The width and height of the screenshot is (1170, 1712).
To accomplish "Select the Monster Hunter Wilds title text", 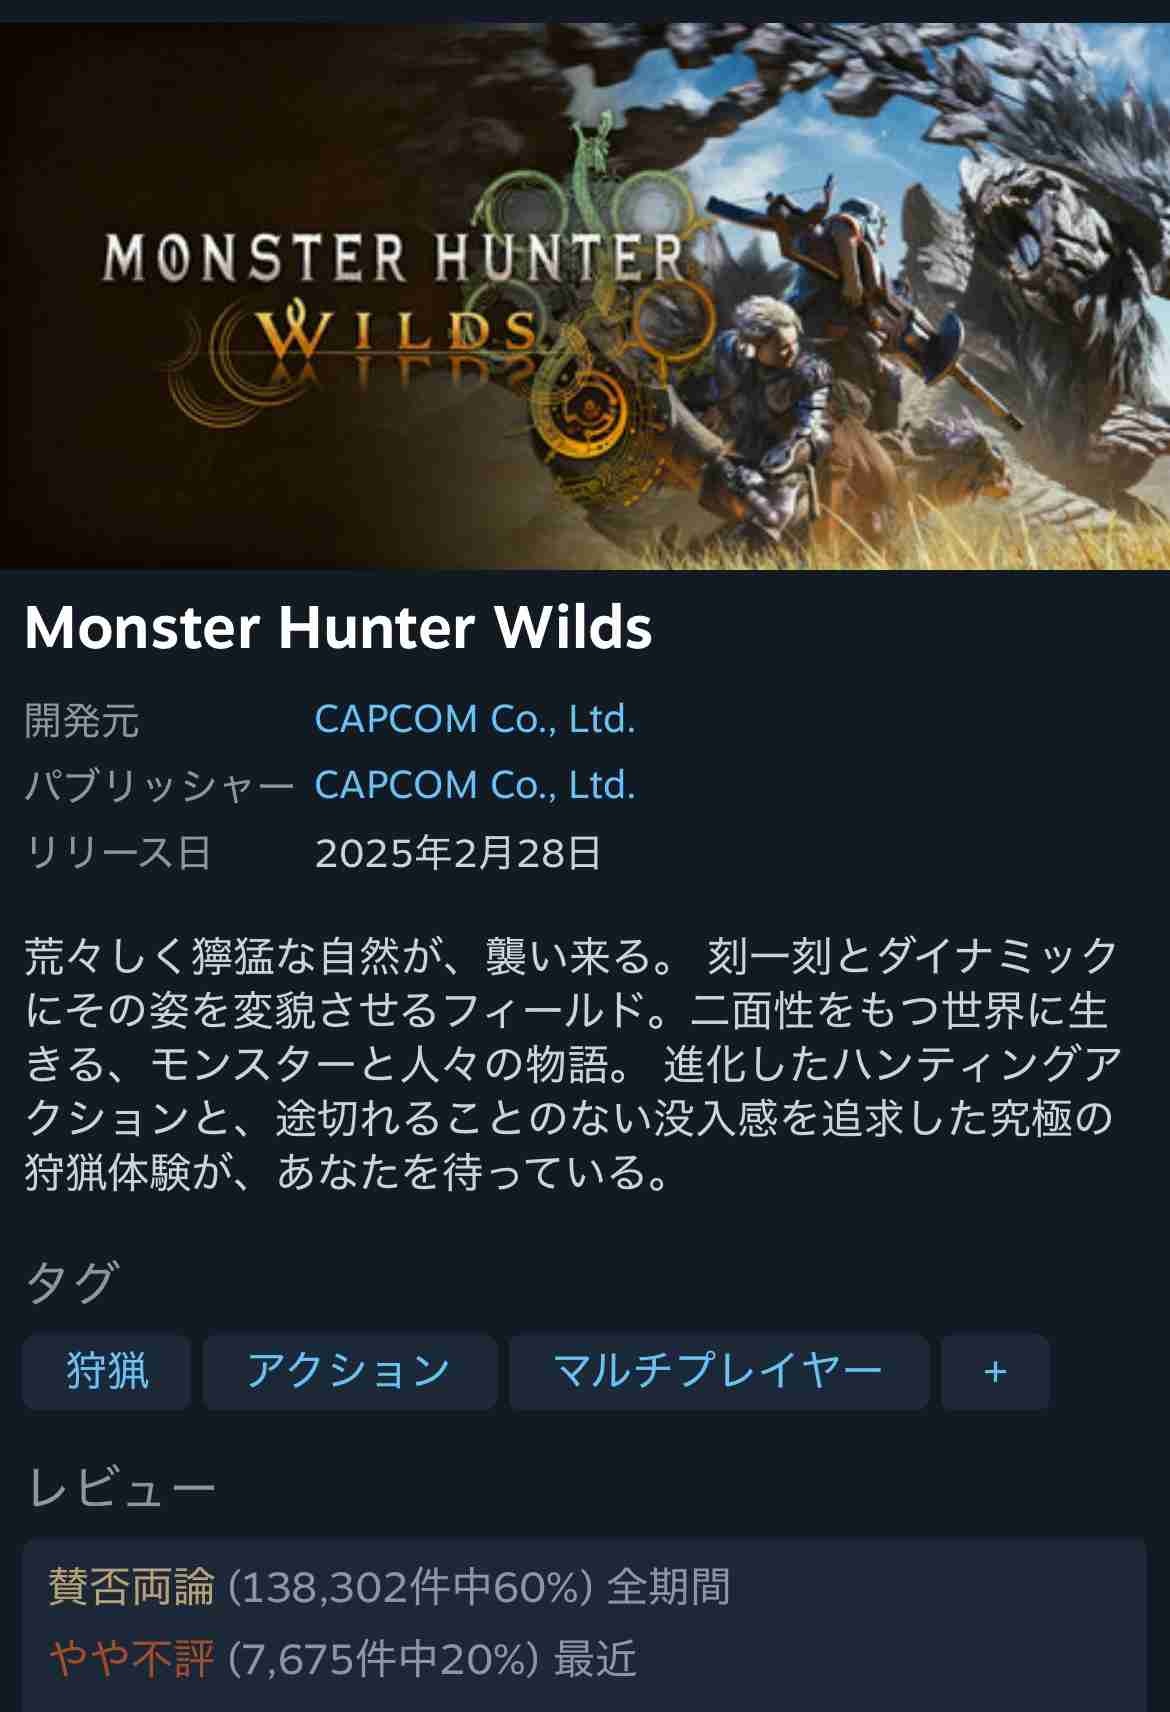I will 338,627.
